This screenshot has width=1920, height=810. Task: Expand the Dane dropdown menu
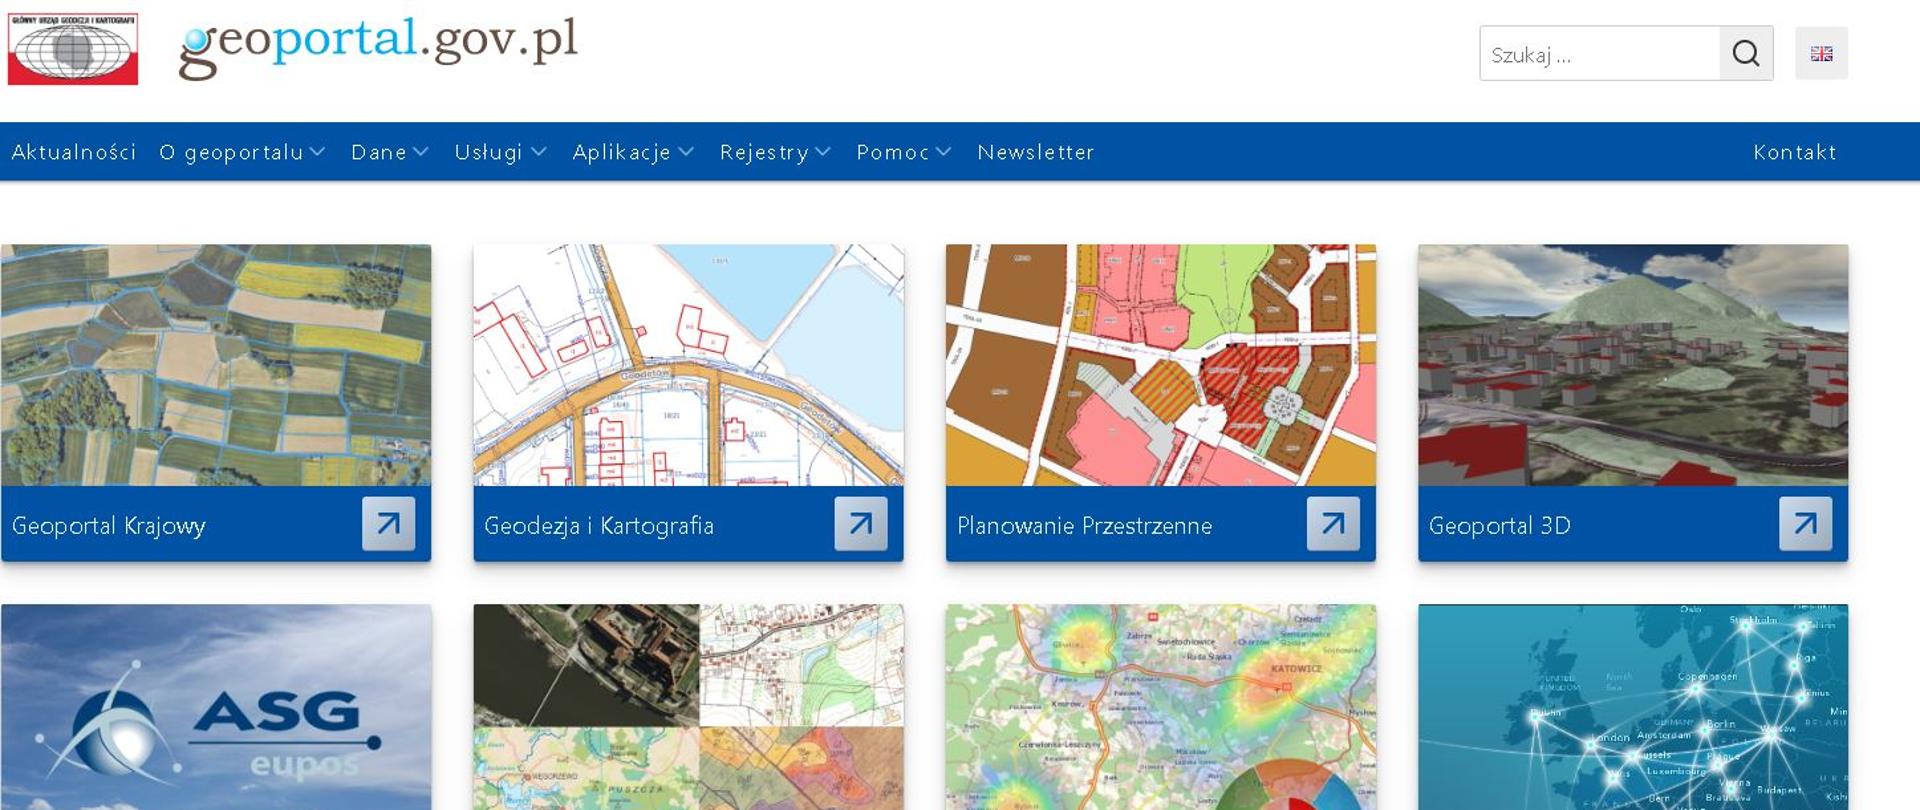[x=390, y=152]
